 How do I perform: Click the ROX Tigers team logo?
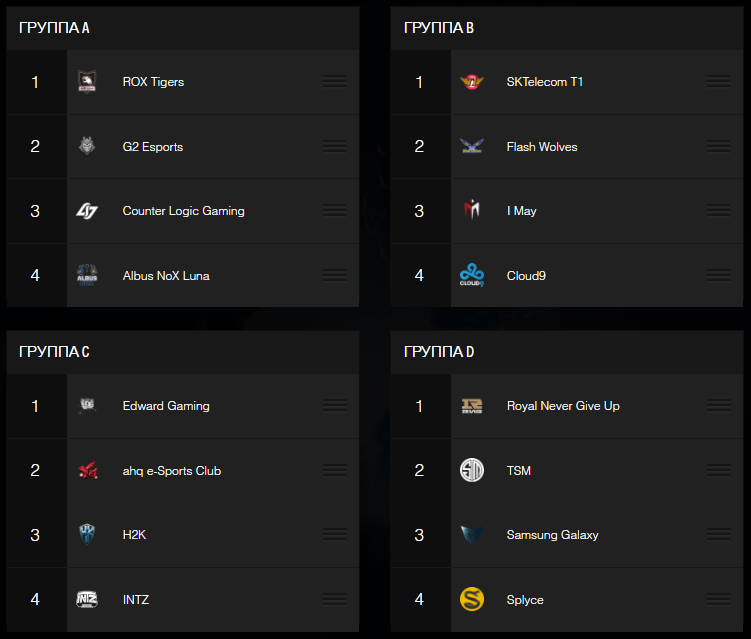(x=87, y=82)
